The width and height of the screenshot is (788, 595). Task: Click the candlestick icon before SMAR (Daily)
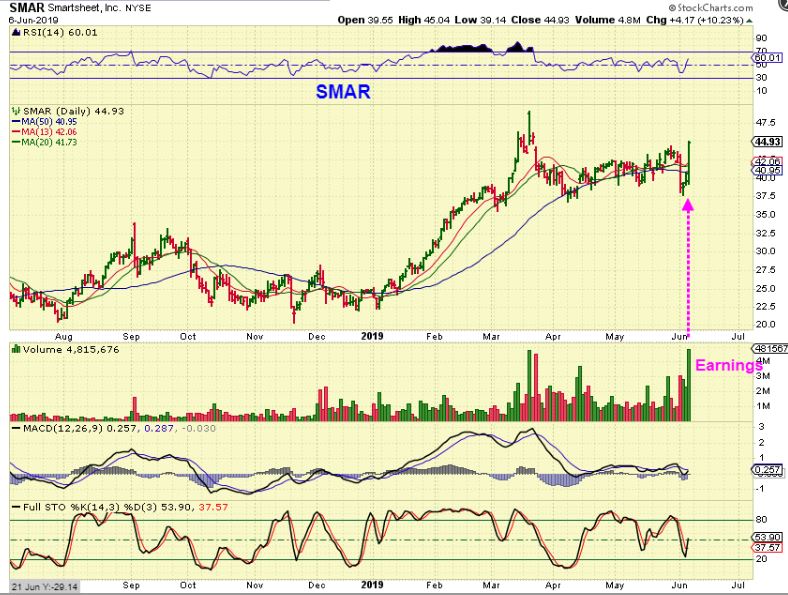(16, 111)
